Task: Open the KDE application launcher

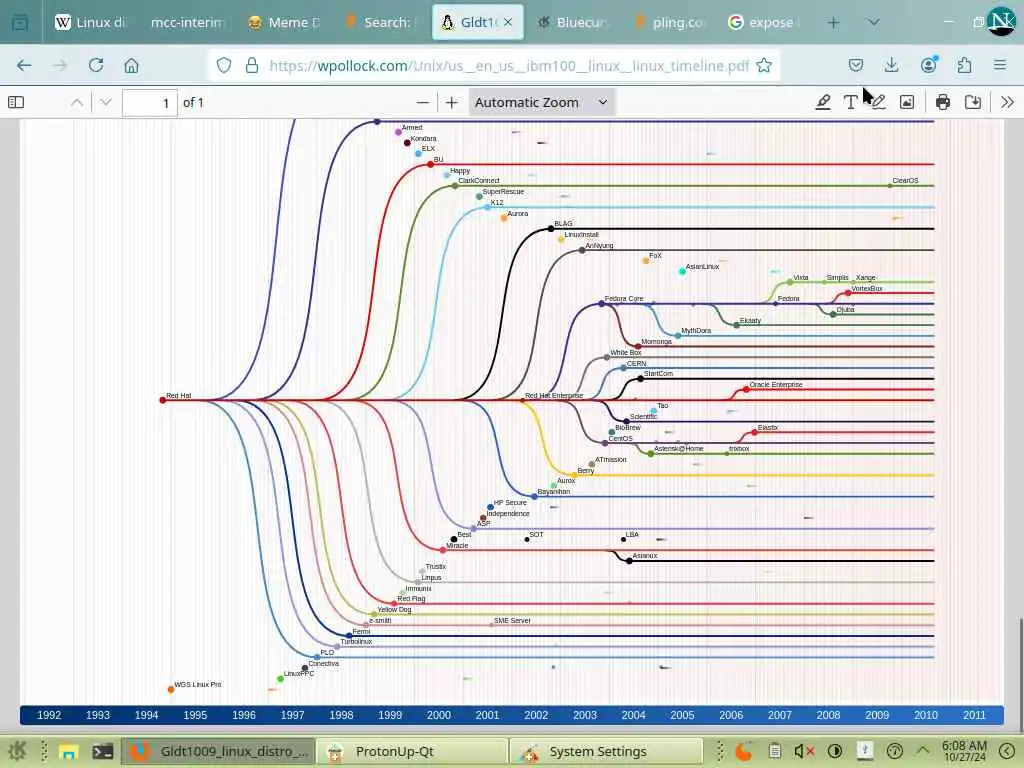Action: [16, 752]
